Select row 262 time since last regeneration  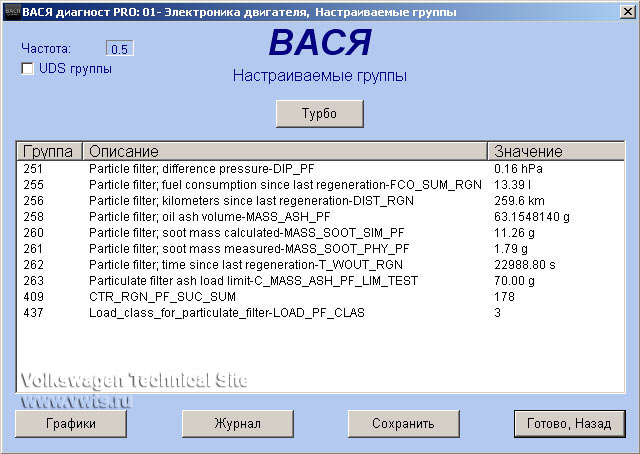coord(320,265)
